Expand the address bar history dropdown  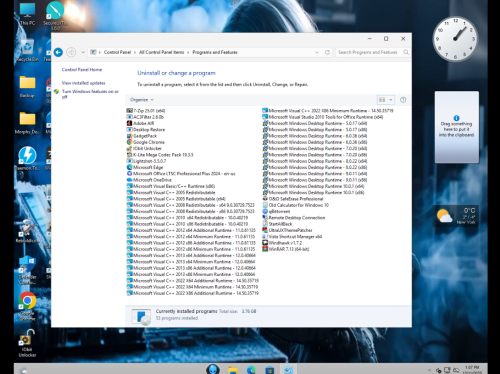pos(317,52)
